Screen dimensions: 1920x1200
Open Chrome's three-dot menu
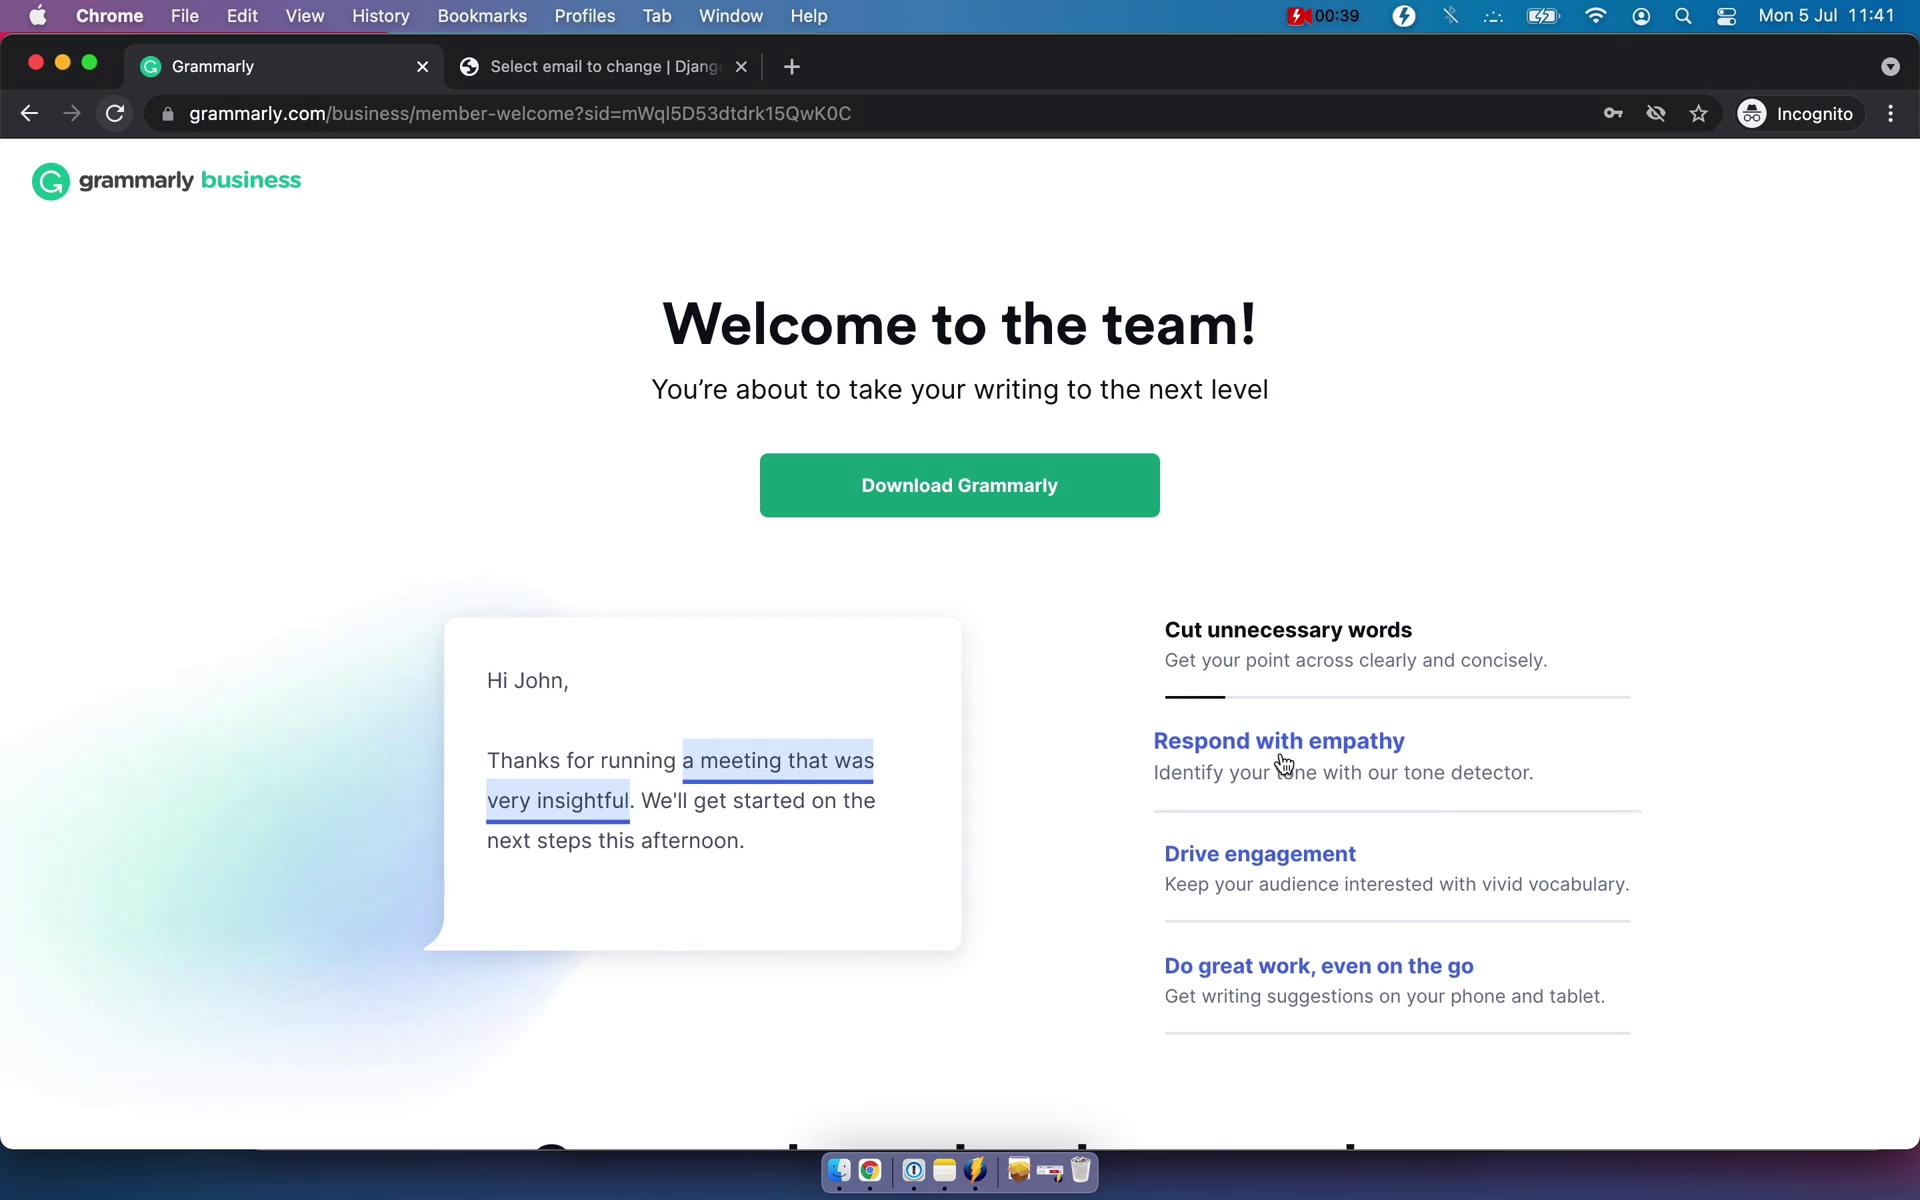point(1890,114)
